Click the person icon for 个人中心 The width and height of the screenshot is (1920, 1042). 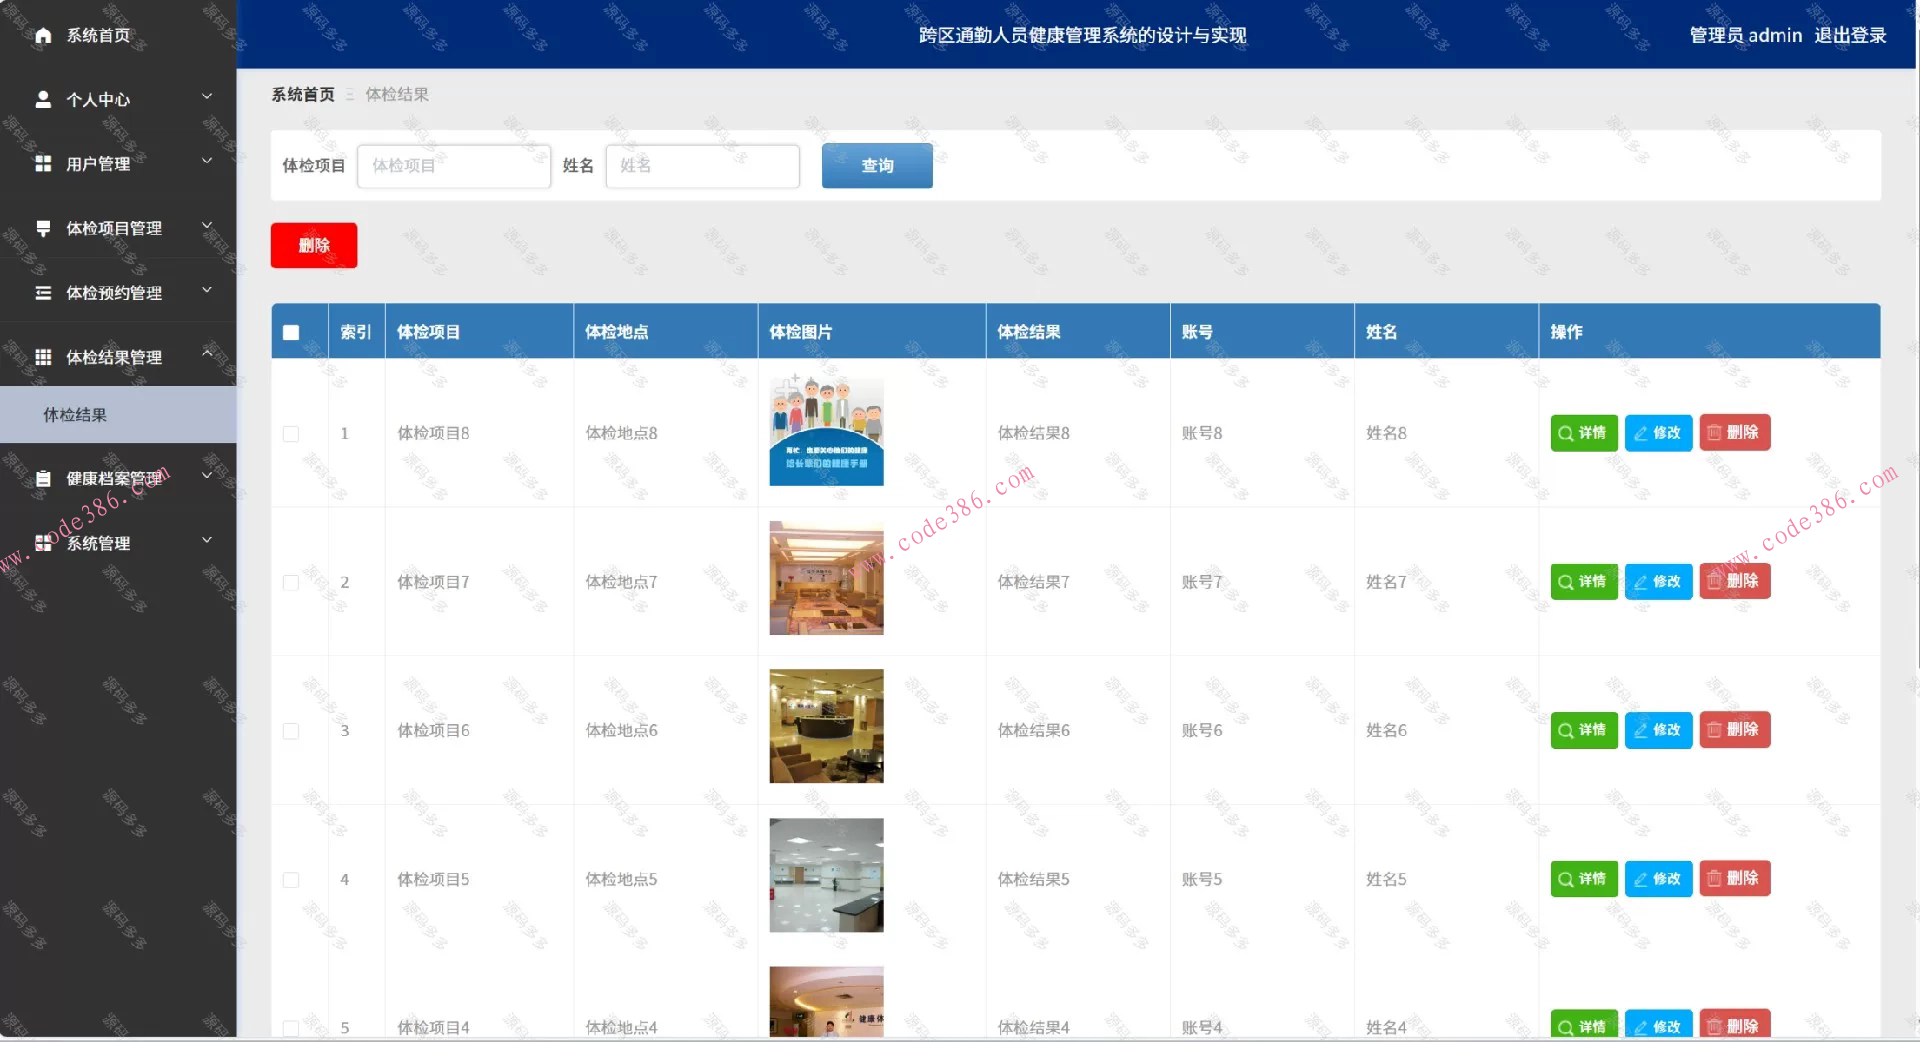pos(42,99)
